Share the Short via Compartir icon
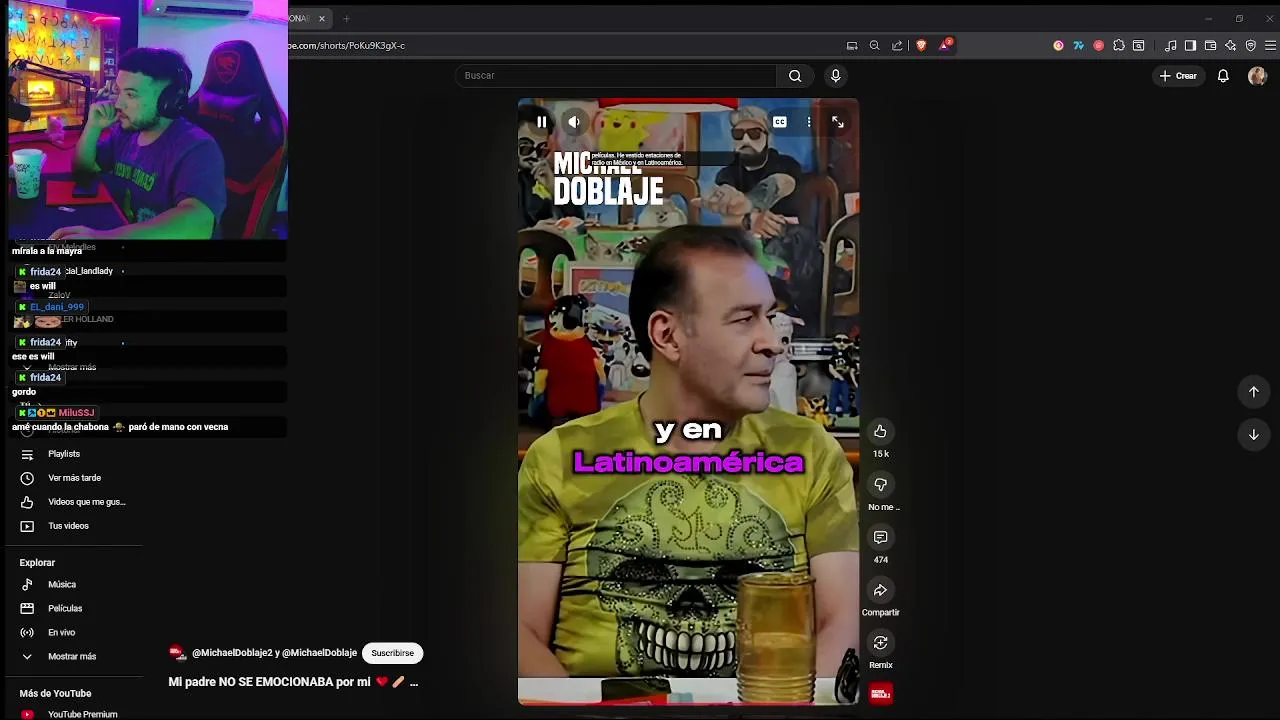This screenshot has width=1280, height=720. (x=880, y=590)
